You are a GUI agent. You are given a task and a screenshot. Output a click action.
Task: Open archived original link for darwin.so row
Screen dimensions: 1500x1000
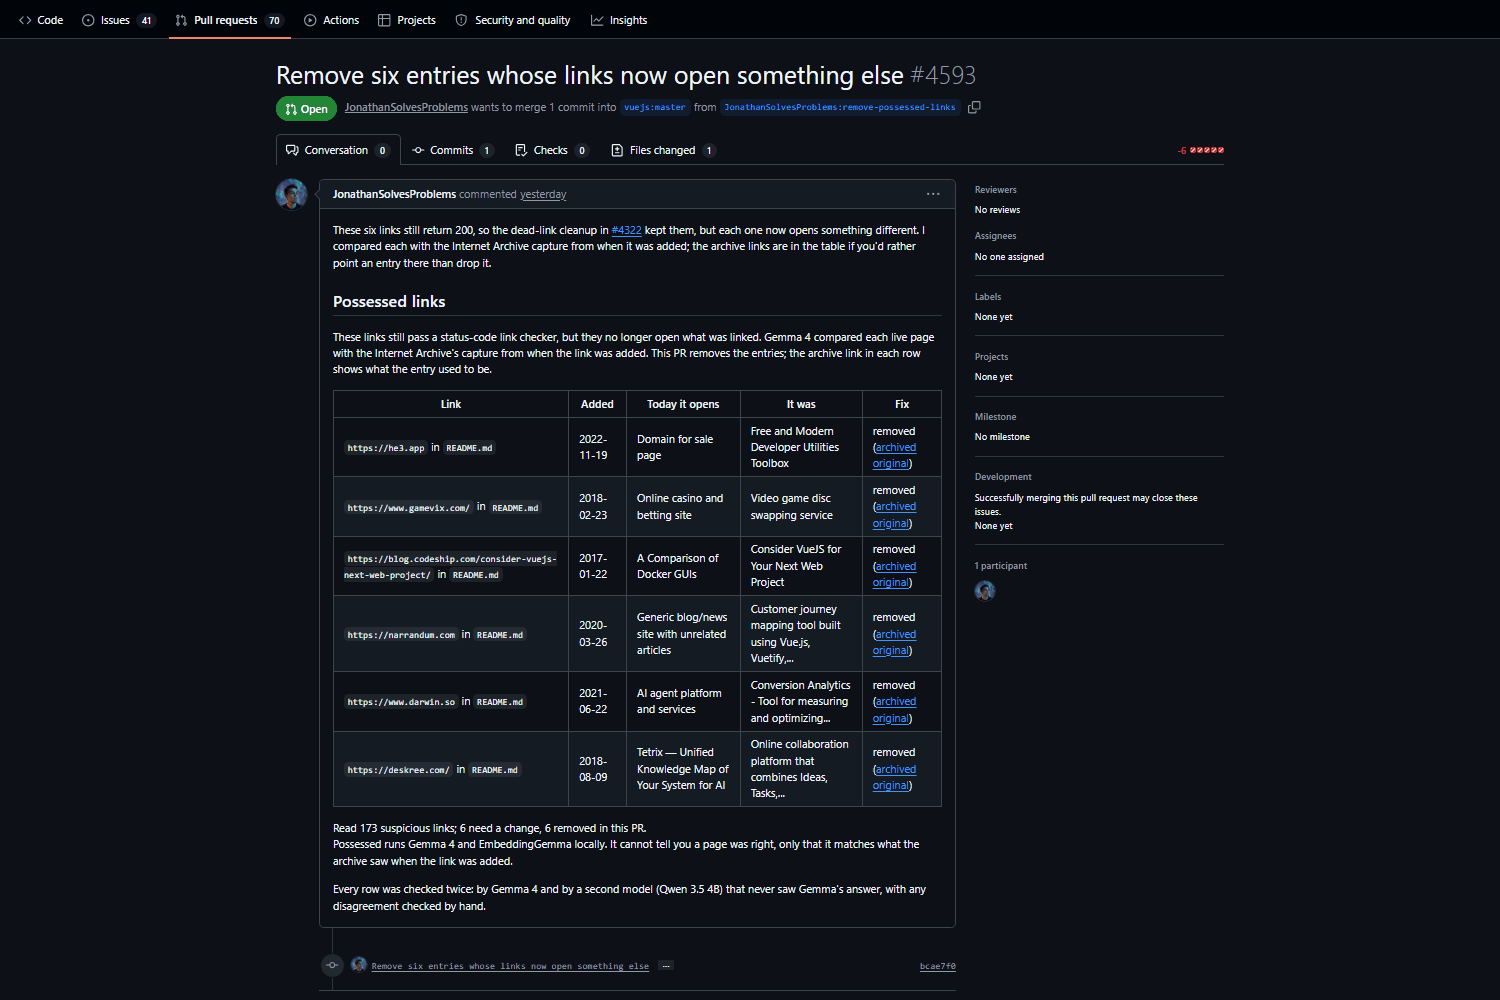point(894,710)
